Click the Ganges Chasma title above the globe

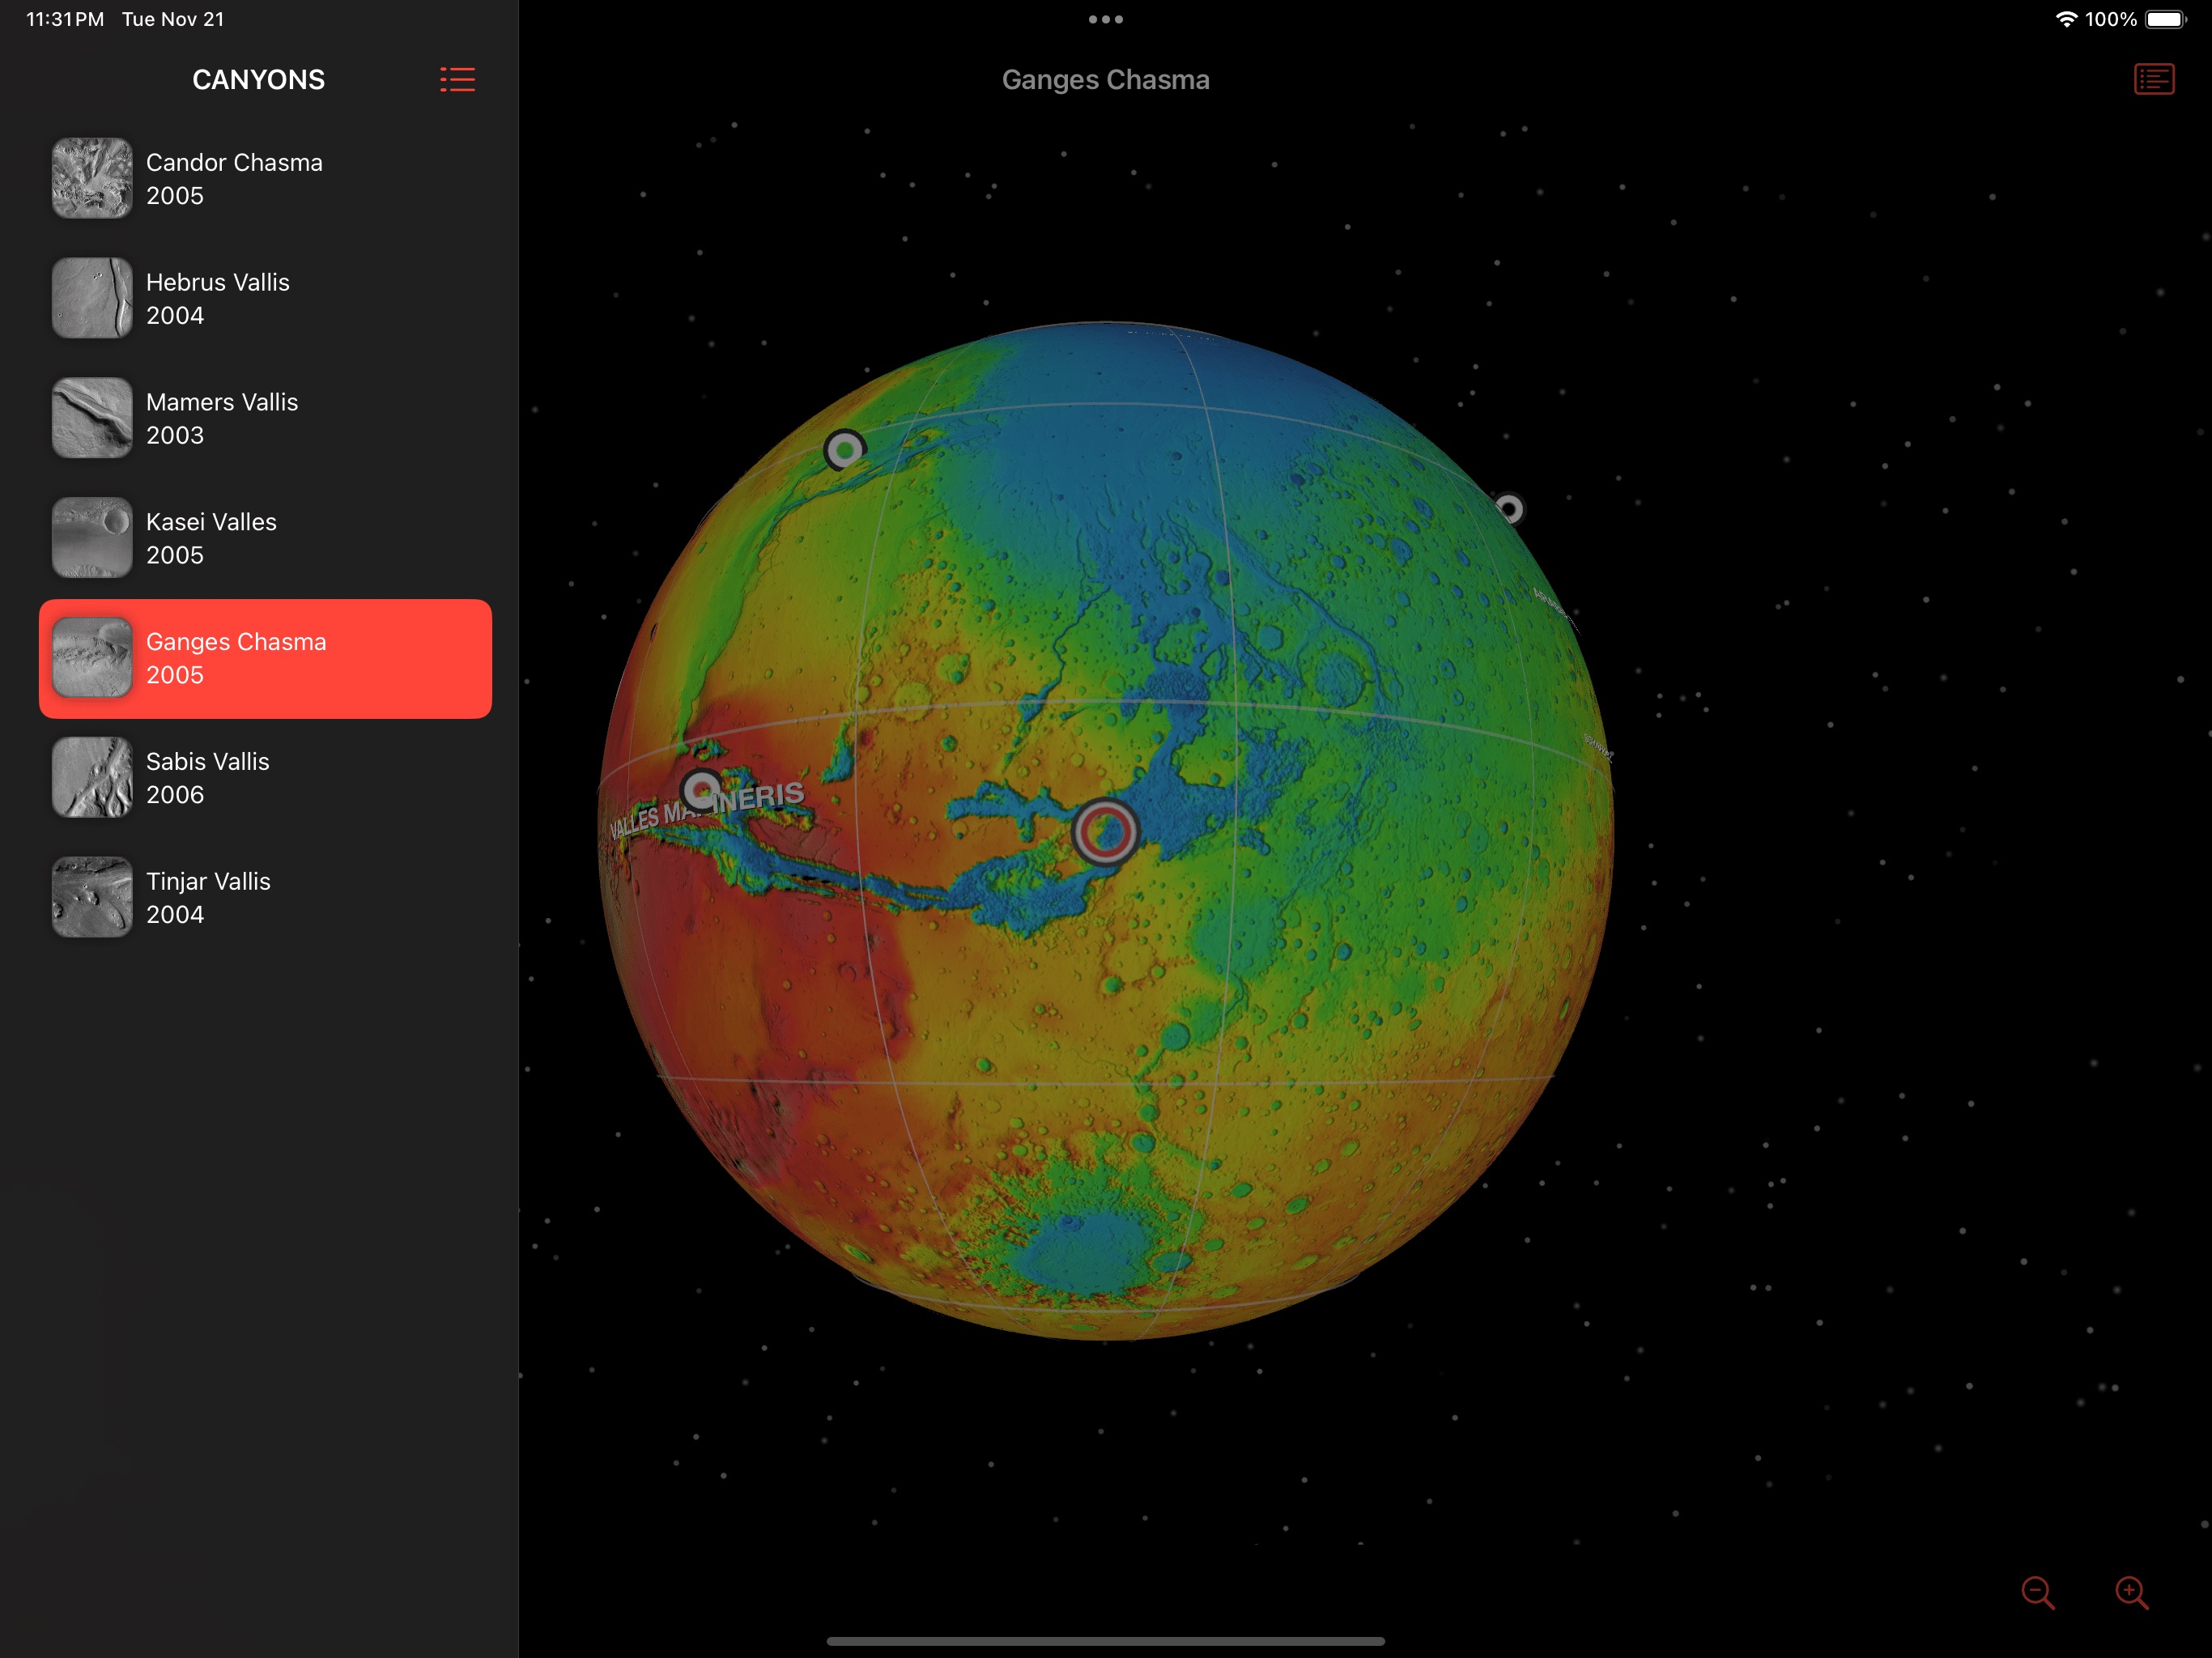click(1105, 80)
